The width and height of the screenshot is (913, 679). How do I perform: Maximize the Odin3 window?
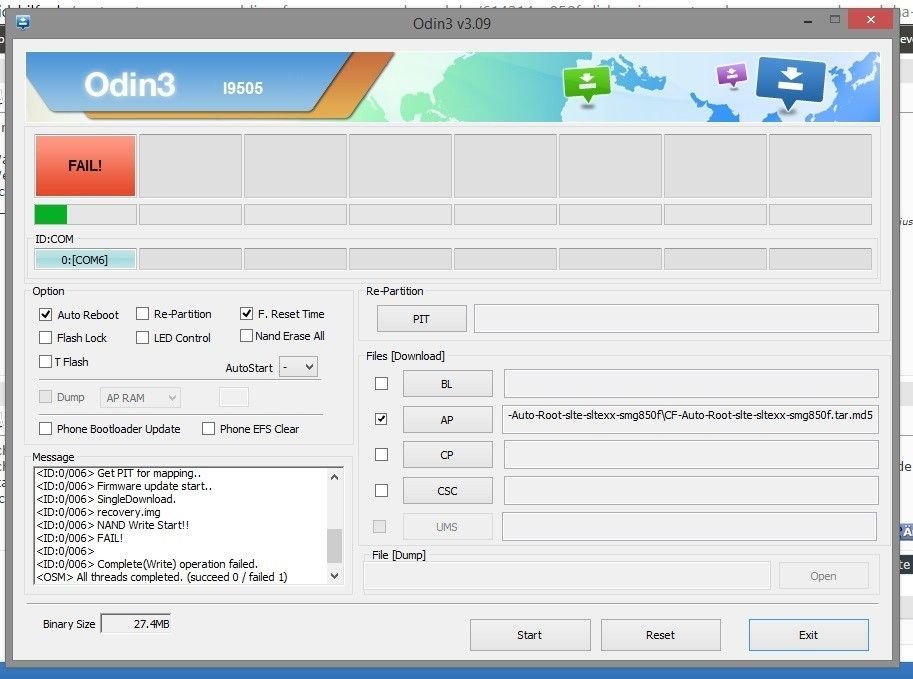(834, 20)
